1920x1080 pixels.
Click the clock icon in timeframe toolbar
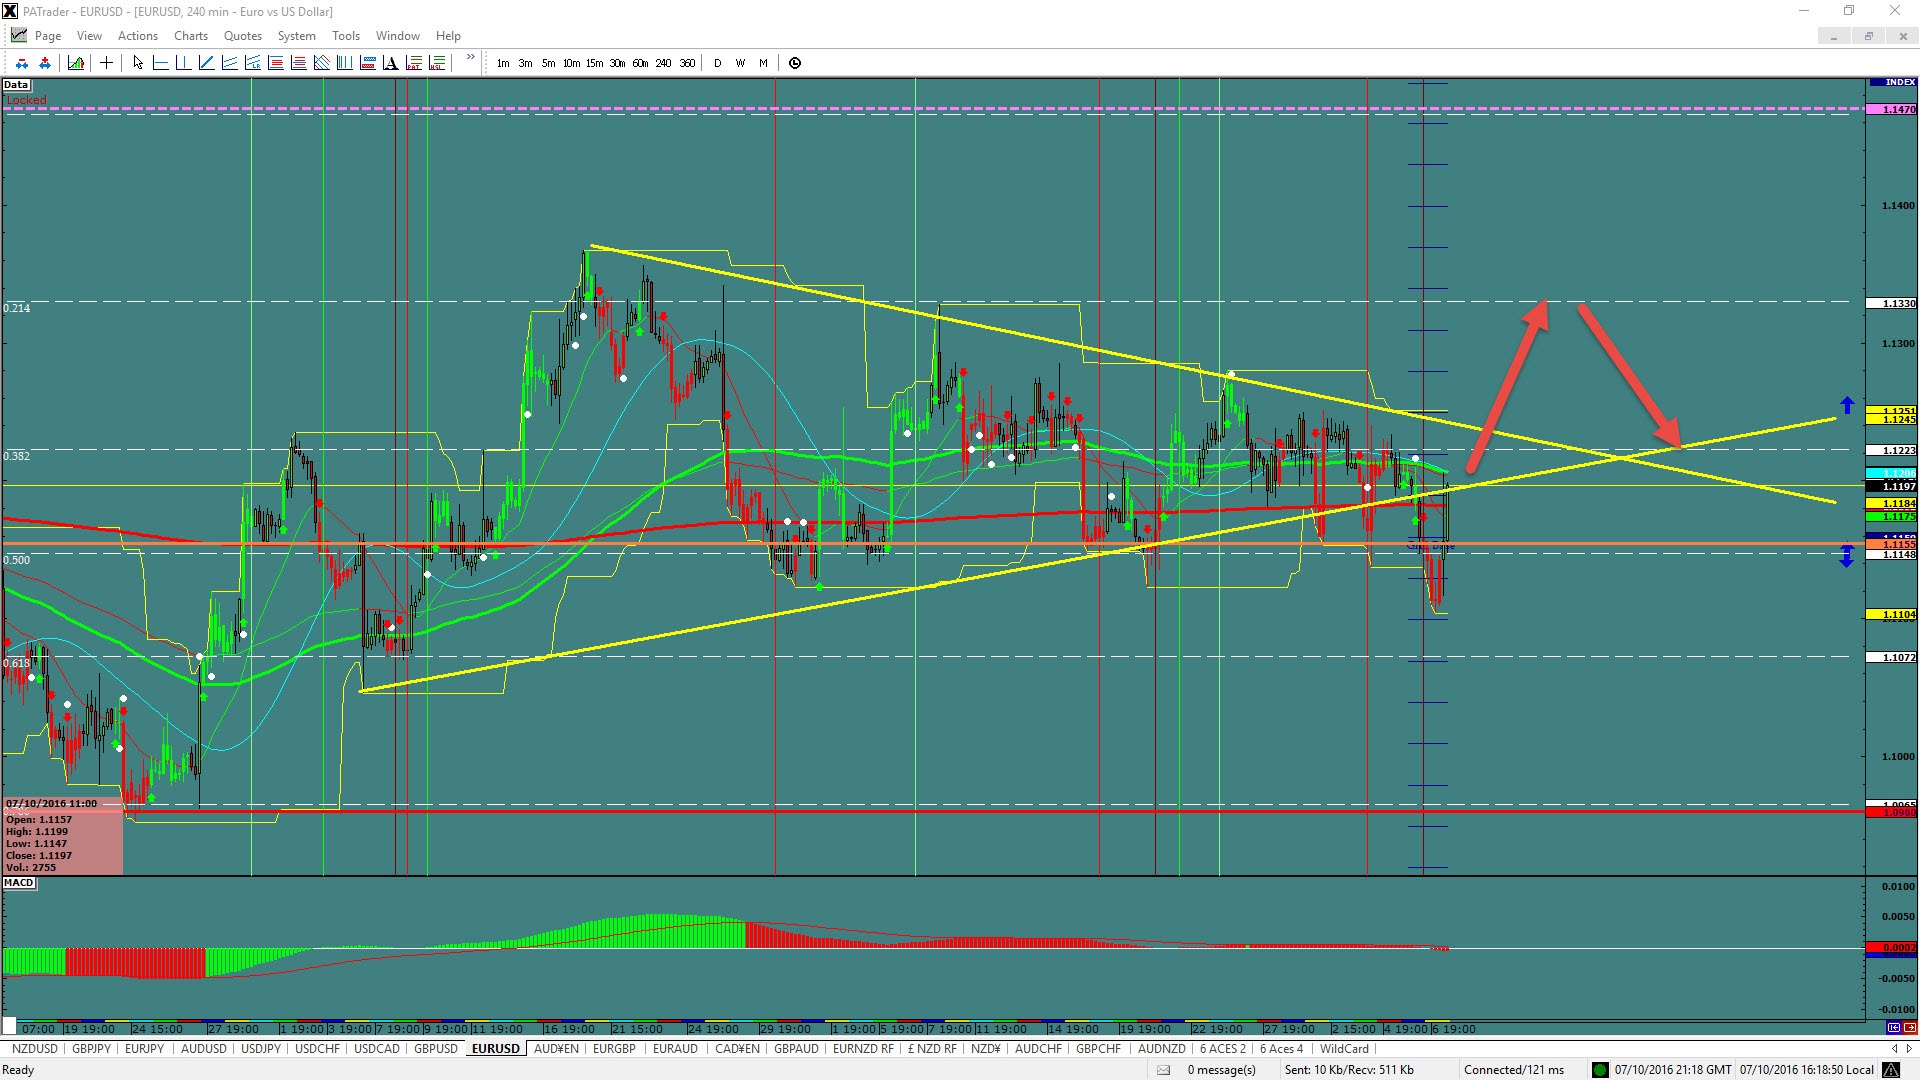795,63
